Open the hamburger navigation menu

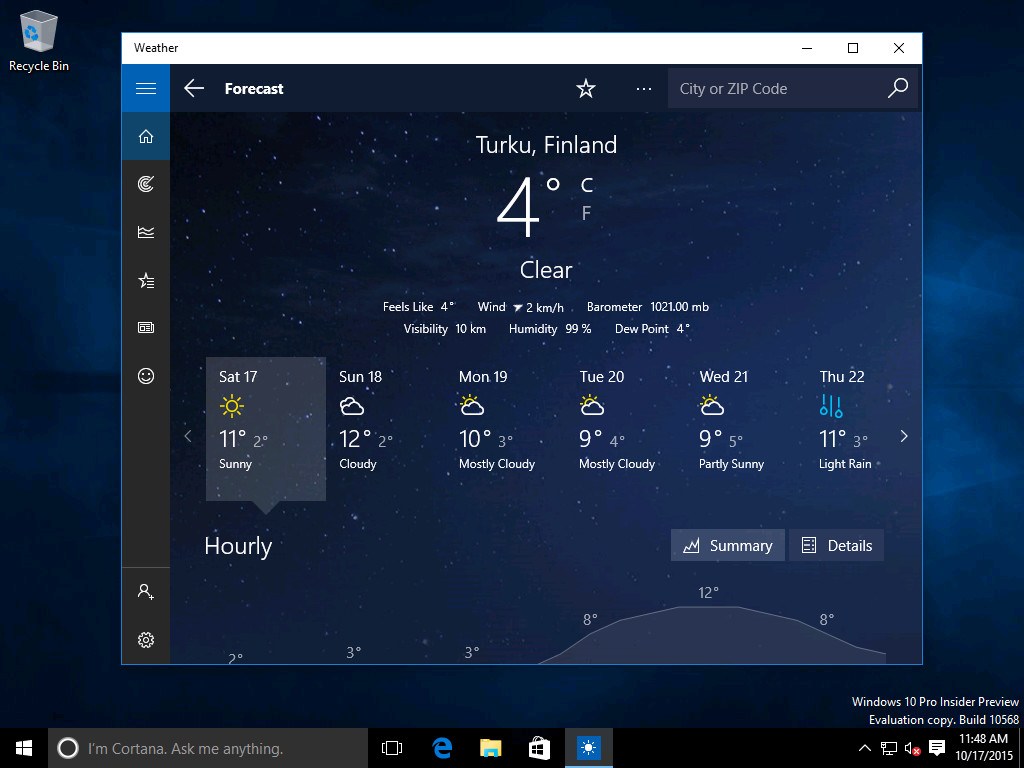pos(146,88)
